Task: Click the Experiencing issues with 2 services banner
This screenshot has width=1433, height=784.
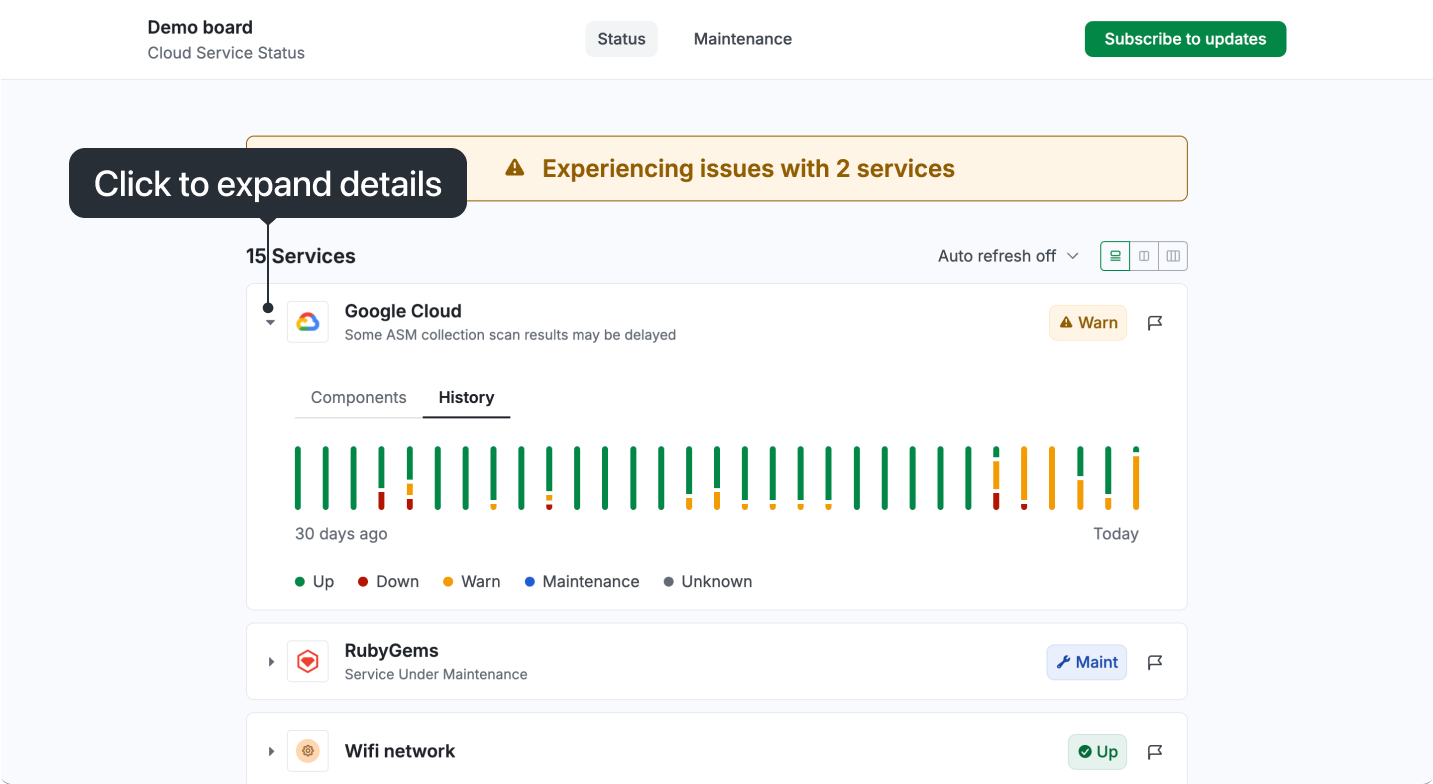Action: 747,168
